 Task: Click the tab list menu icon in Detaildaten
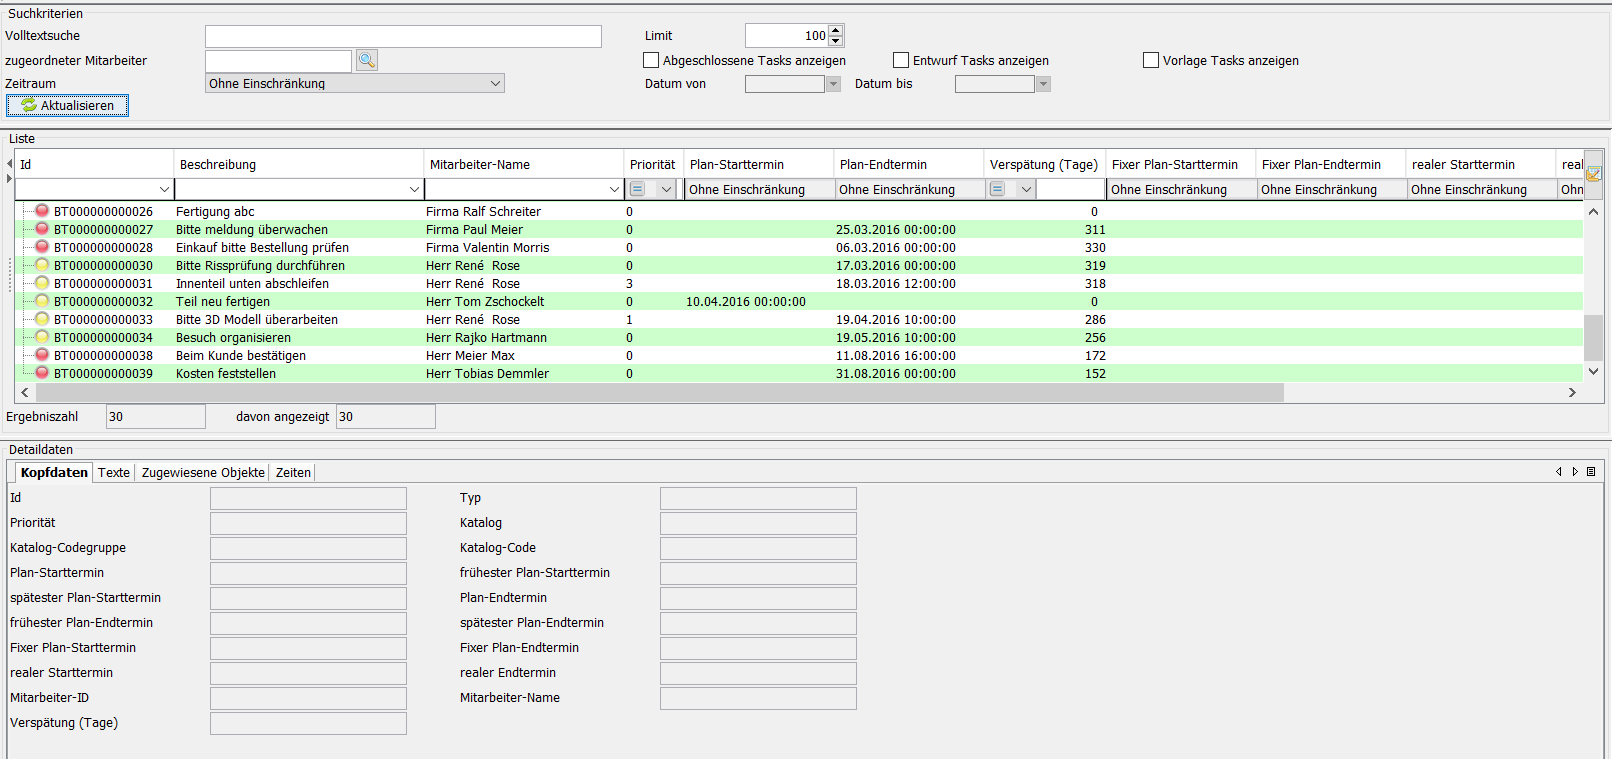tap(1591, 472)
